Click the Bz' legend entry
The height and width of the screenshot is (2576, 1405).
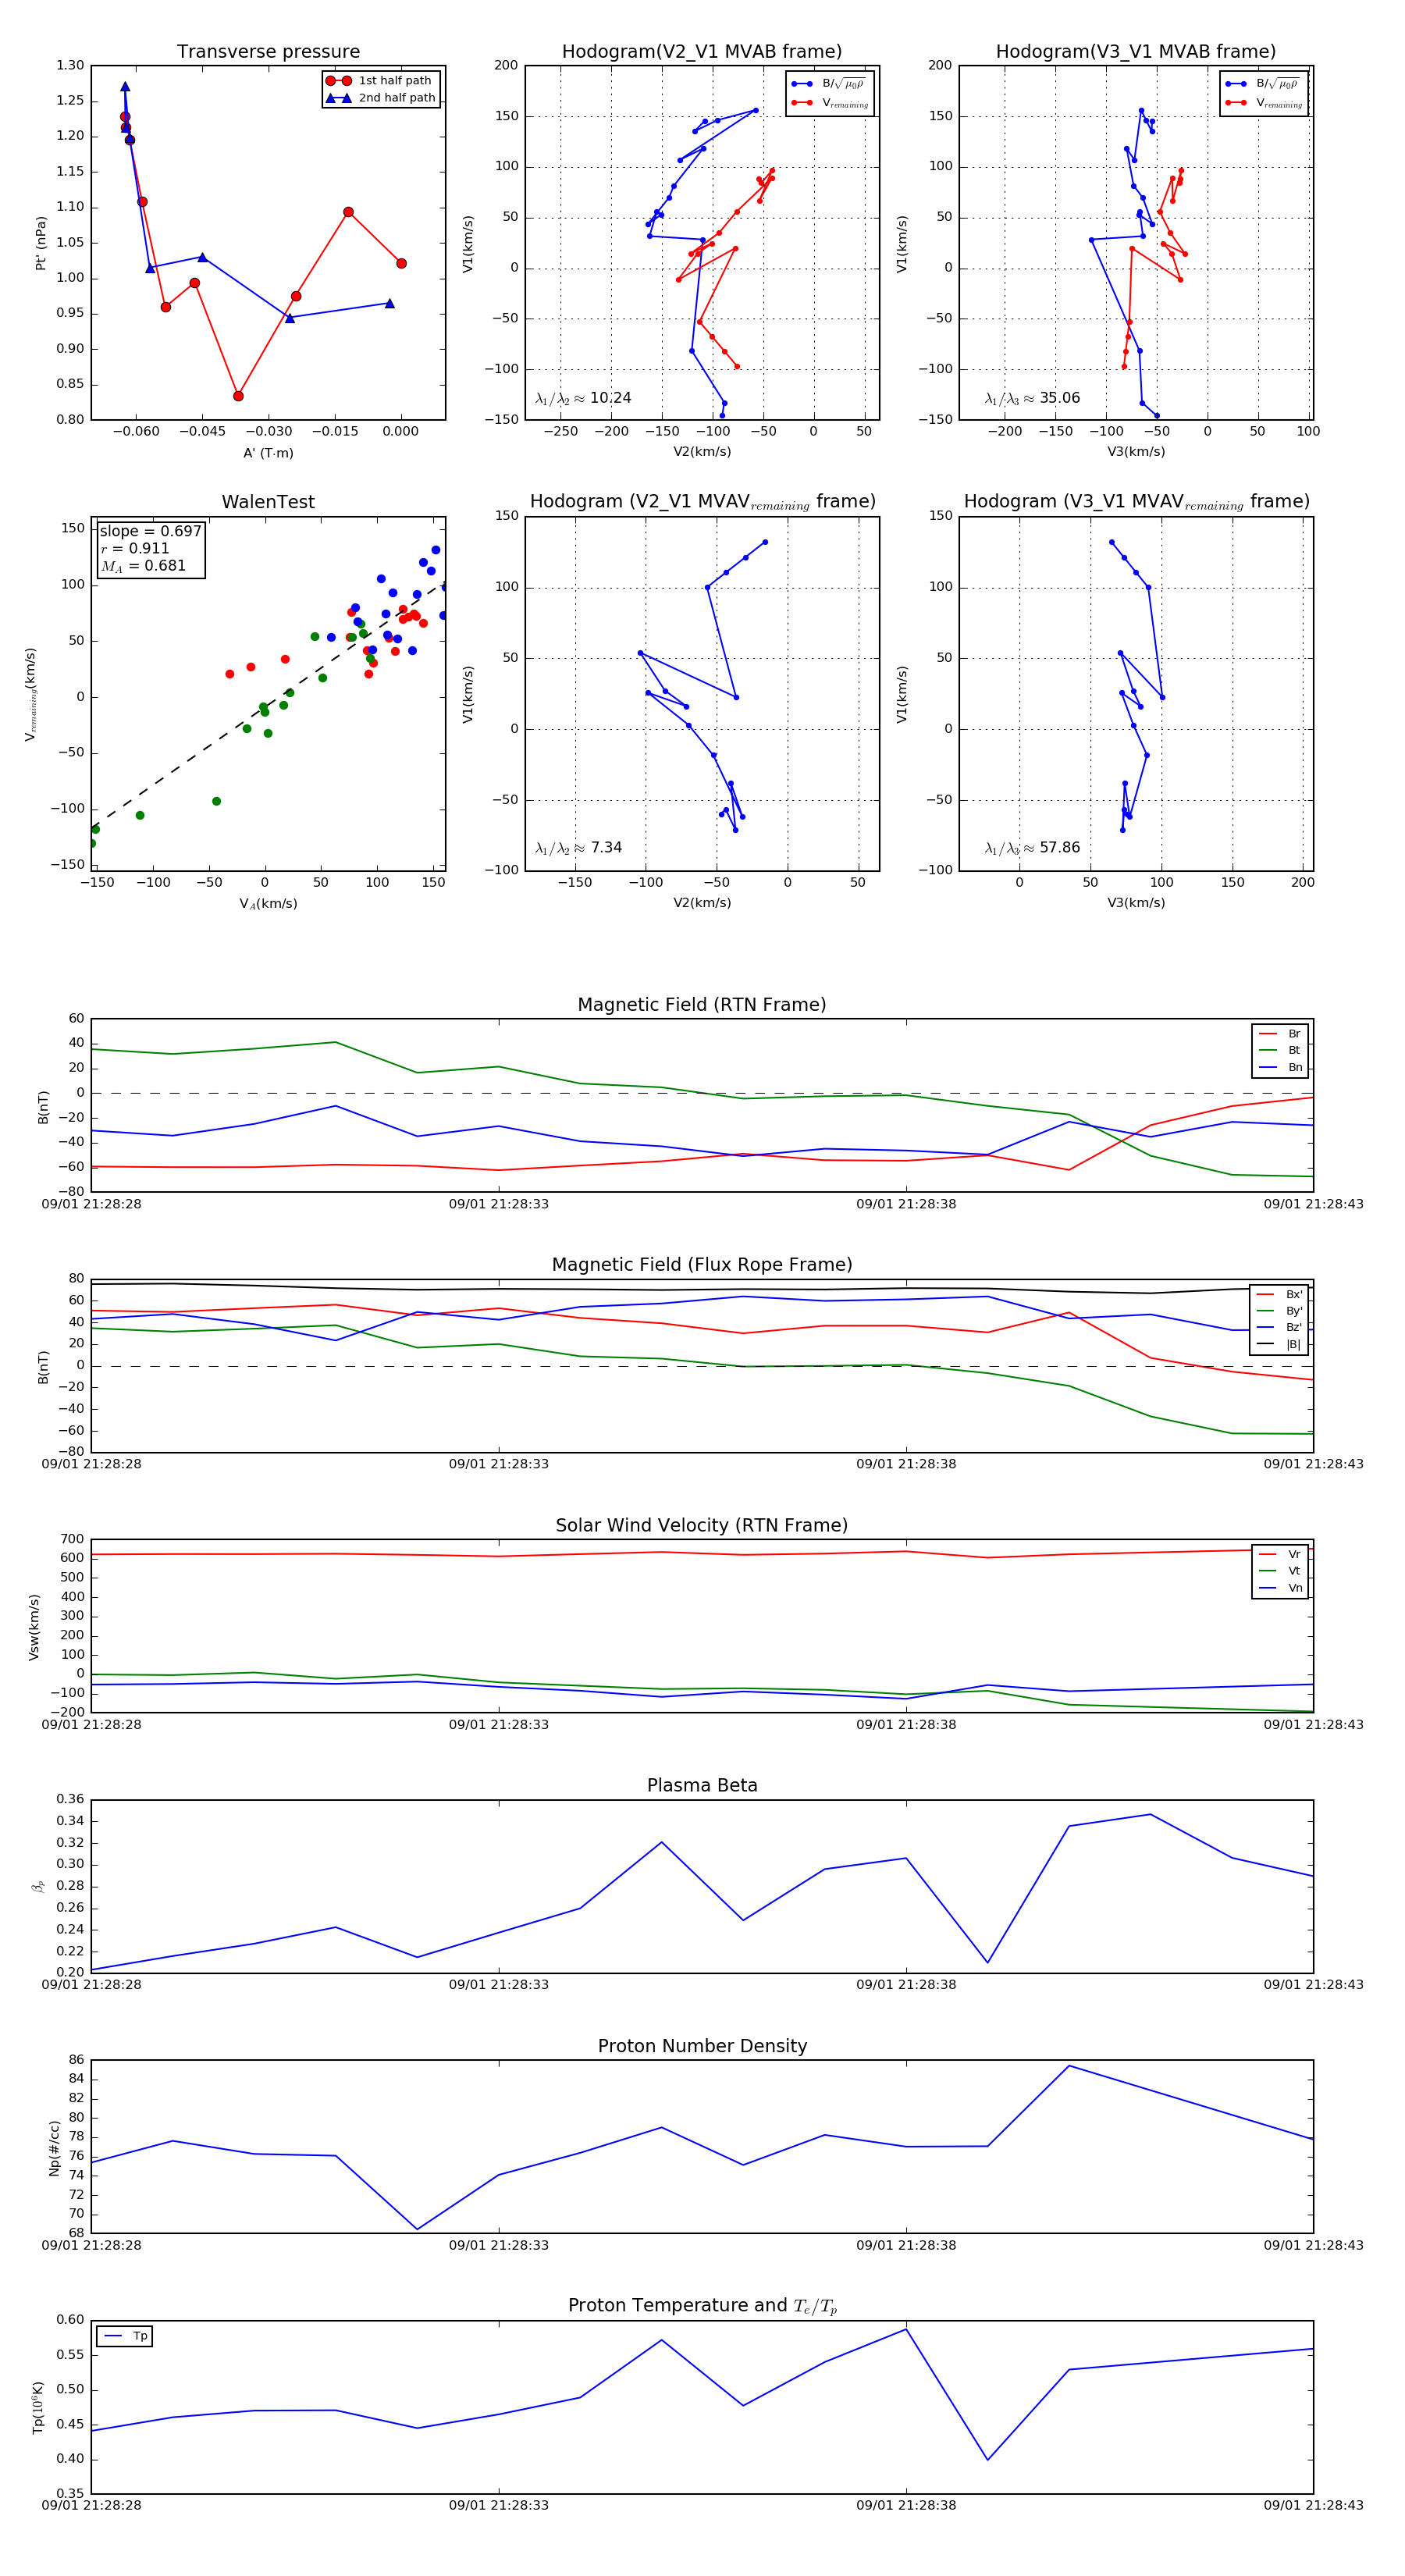(x=1279, y=1327)
